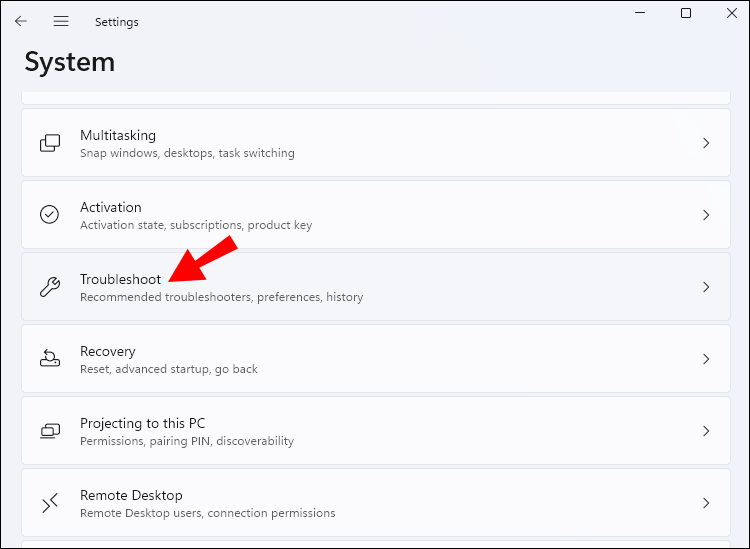Image resolution: width=750 pixels, height=549 pixels.
Task: Click the Projecting to this PC icon
Action: pyautogui.click(x=49, y=431)
